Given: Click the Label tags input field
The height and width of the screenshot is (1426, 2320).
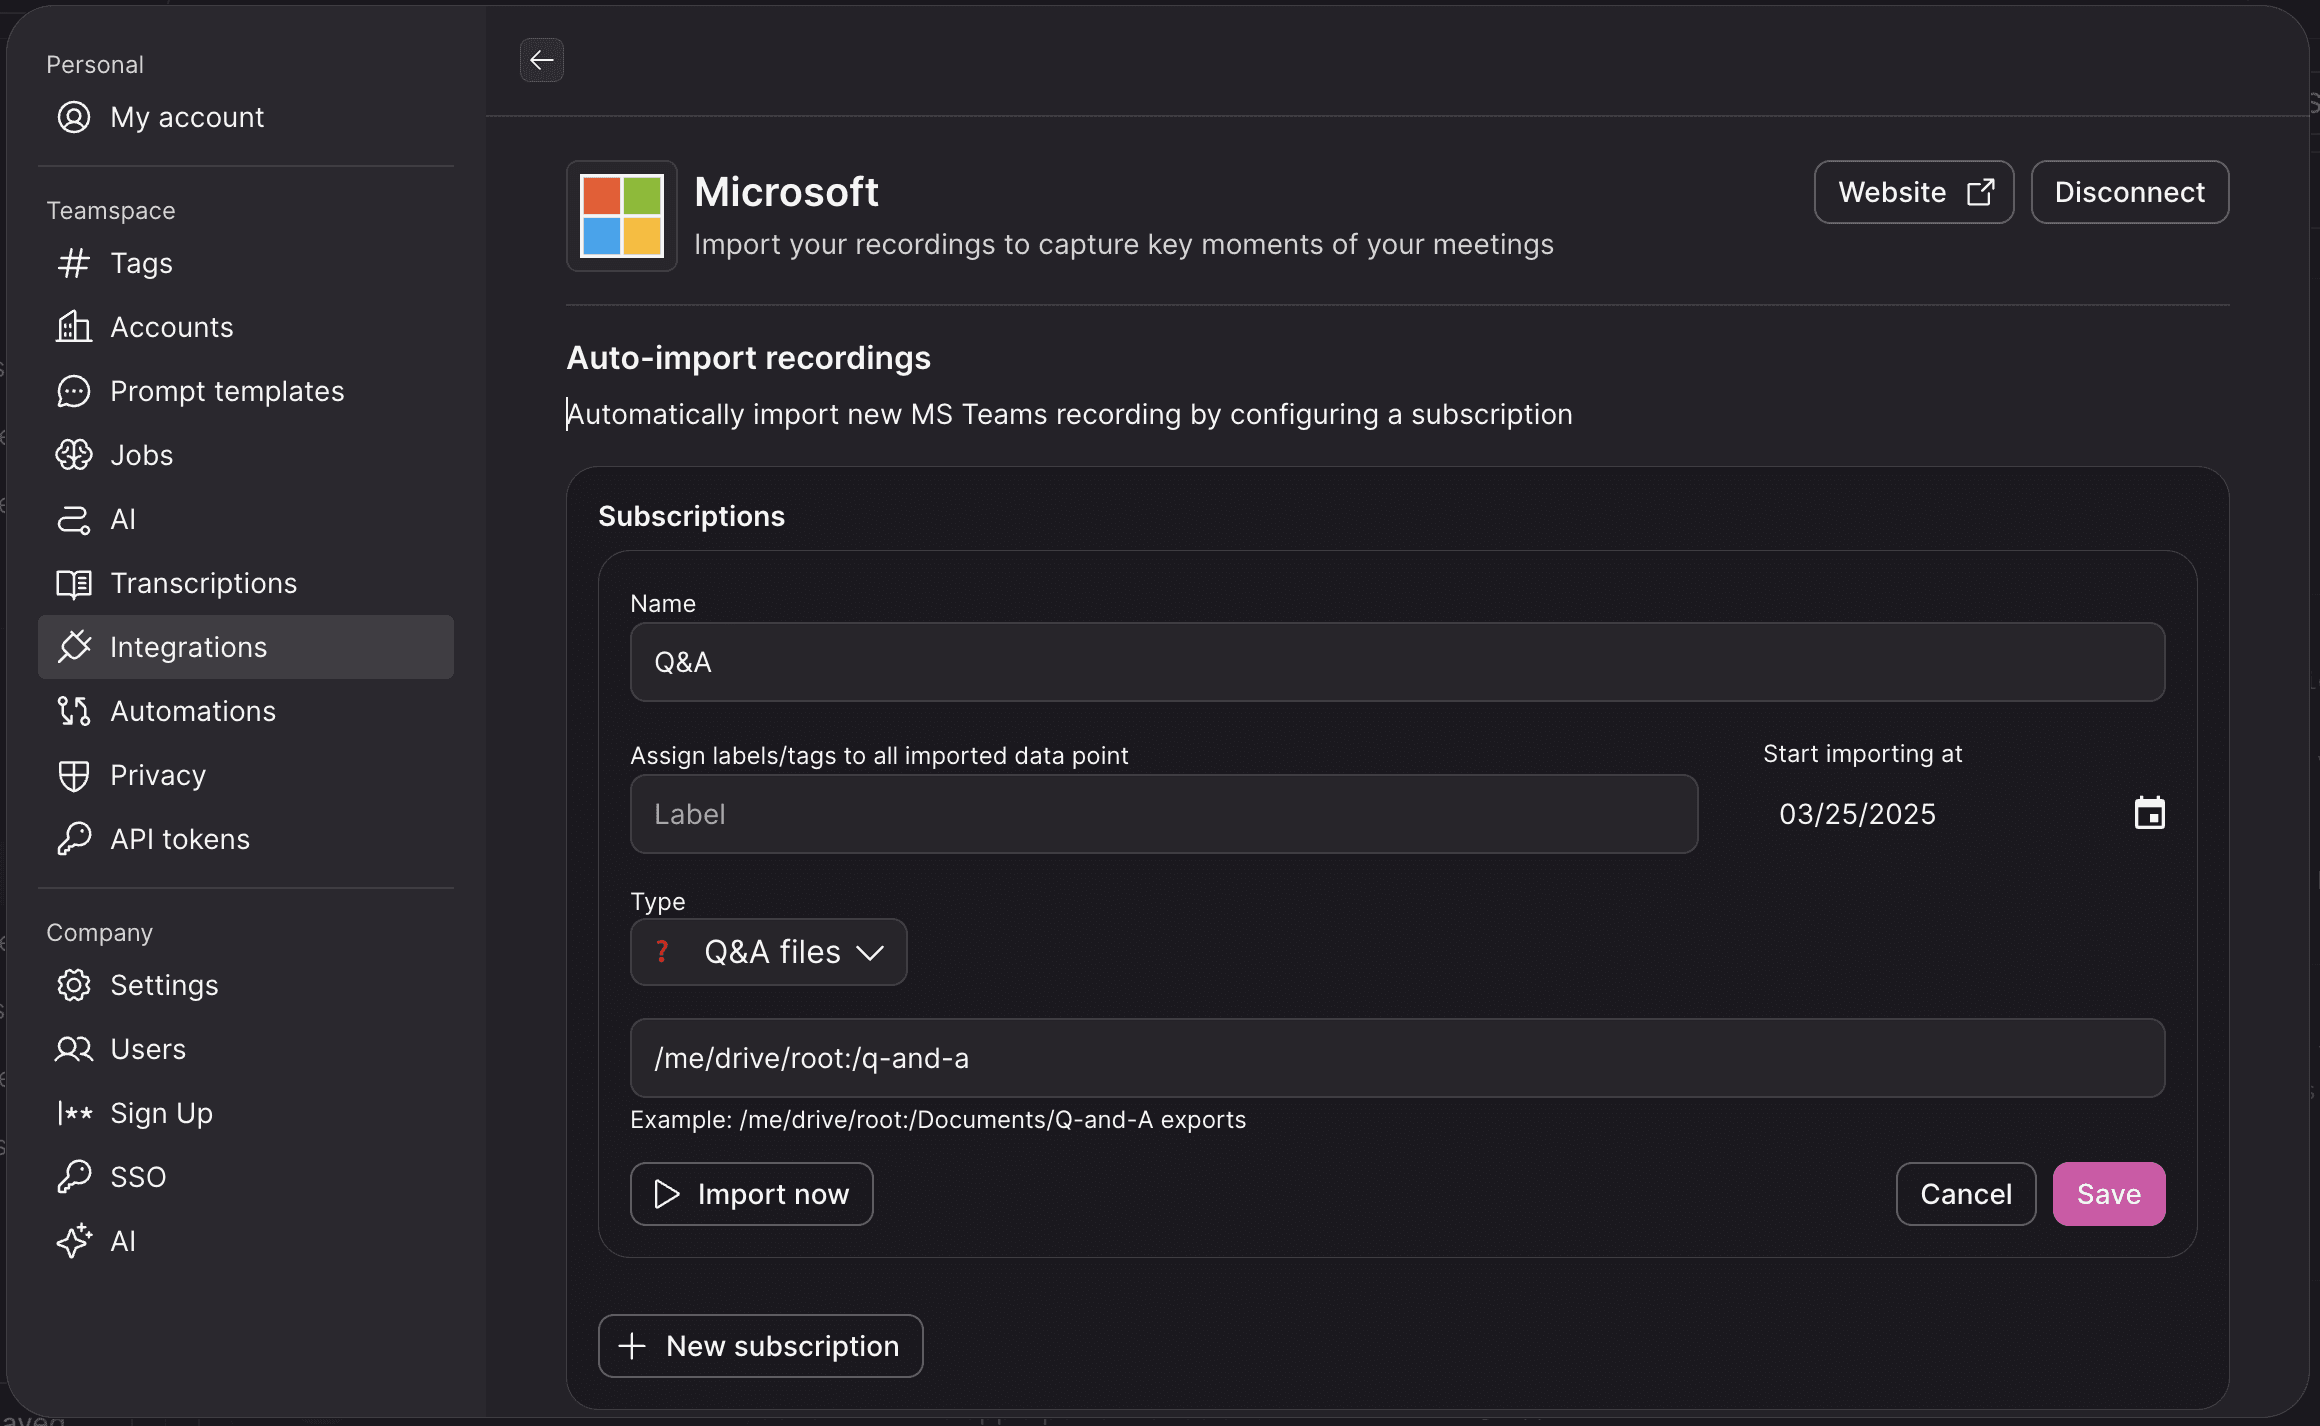Looking at the screenshot, I should [1164, 814].
